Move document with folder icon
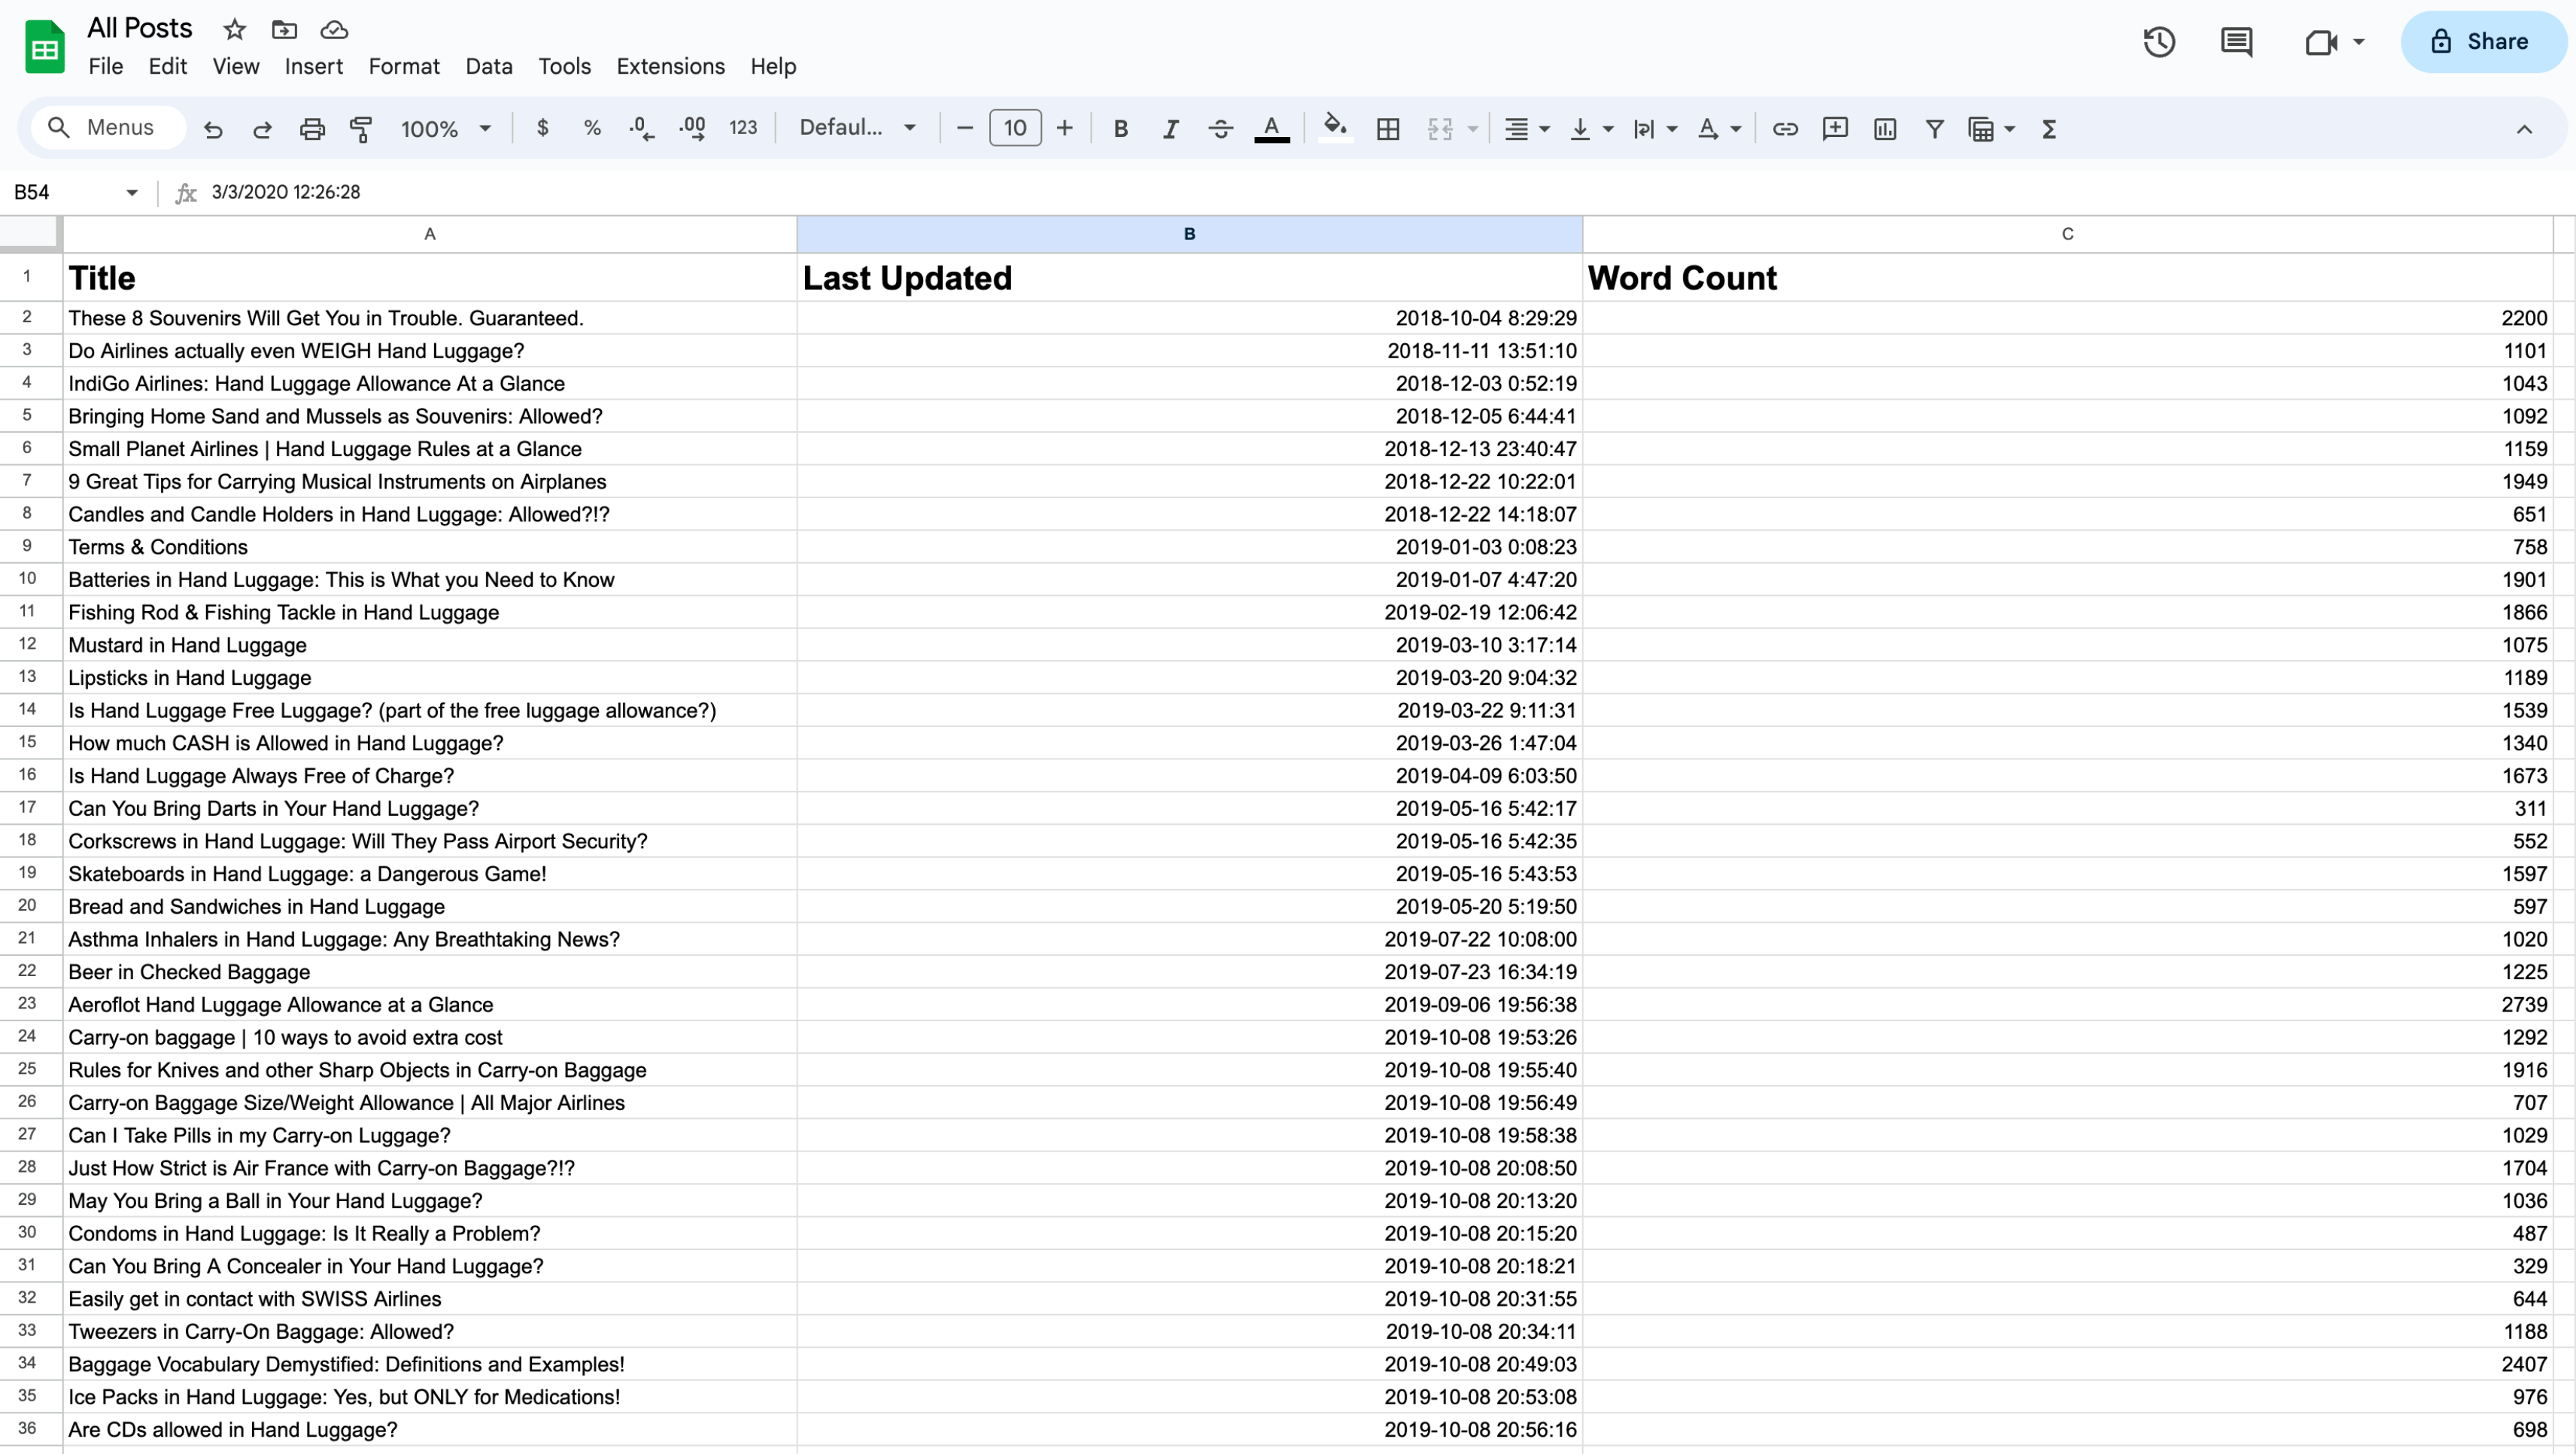This screenshot has width=2576, height=1454. click(x=284, y=29)
